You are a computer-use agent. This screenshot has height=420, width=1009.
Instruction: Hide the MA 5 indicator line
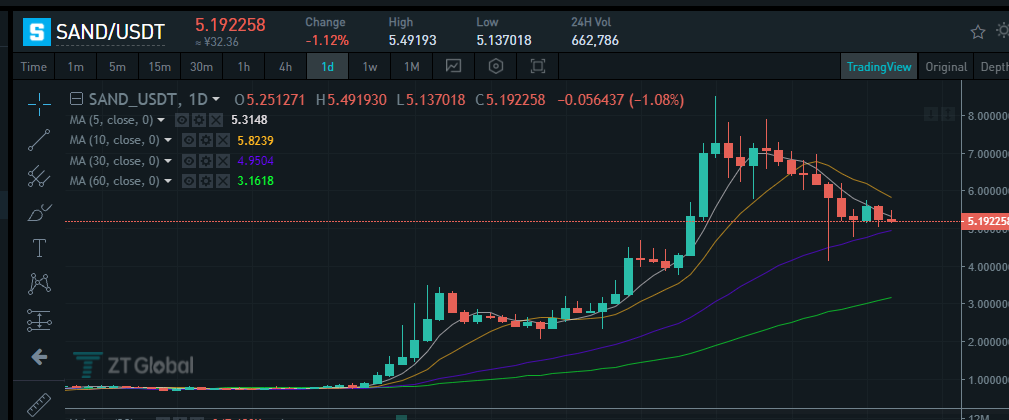182,120
